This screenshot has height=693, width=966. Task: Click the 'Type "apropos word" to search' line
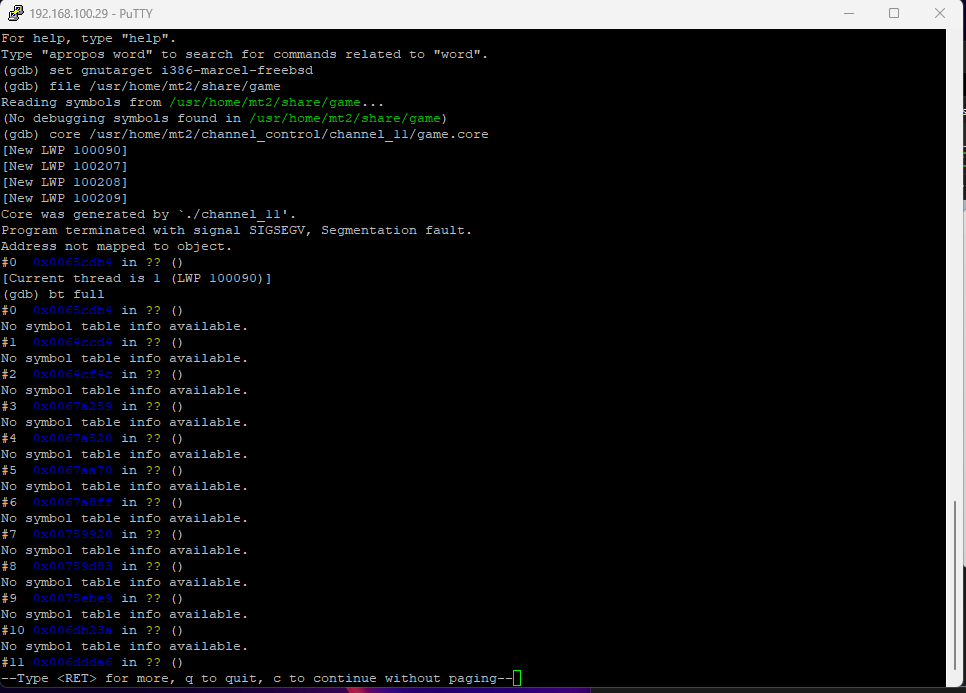245,54
